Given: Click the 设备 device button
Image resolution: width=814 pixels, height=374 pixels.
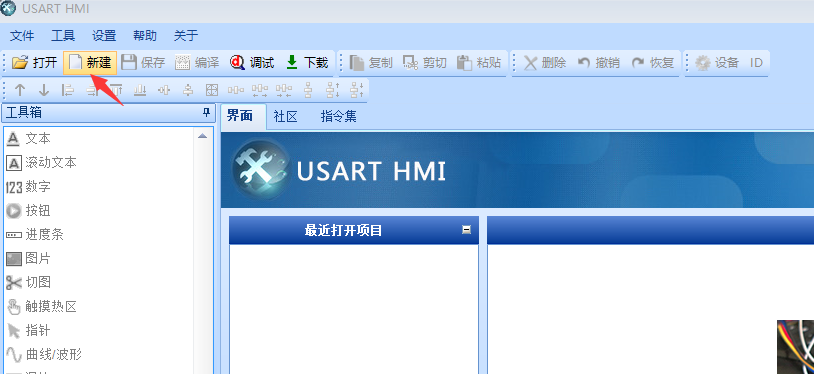Looking at the screenshot, I should (716, 63).
